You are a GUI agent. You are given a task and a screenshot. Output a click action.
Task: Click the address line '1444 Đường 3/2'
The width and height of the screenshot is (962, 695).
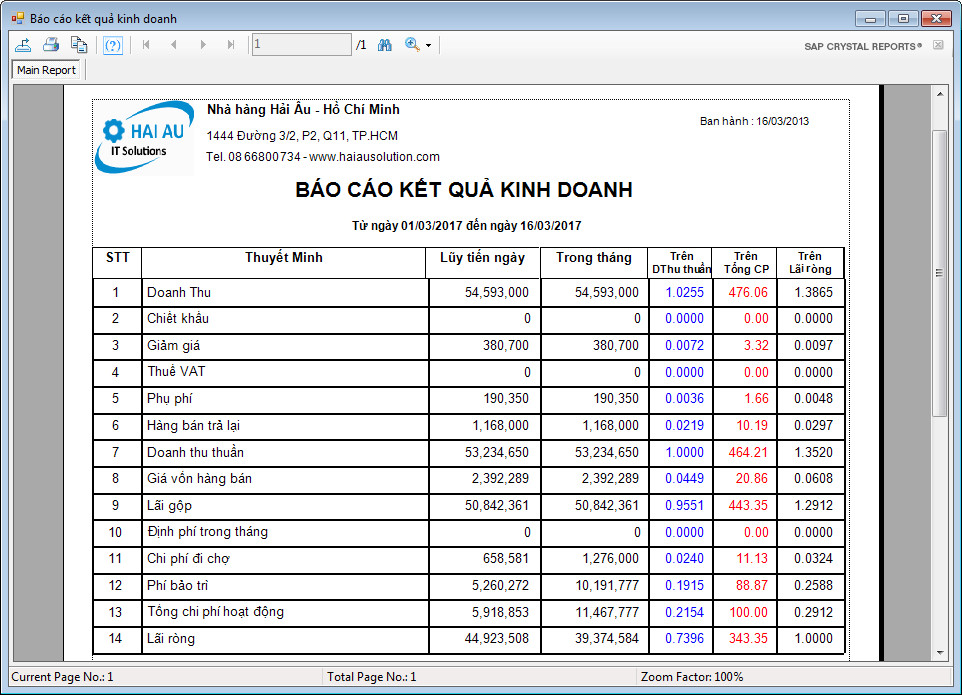click(302, 136)
